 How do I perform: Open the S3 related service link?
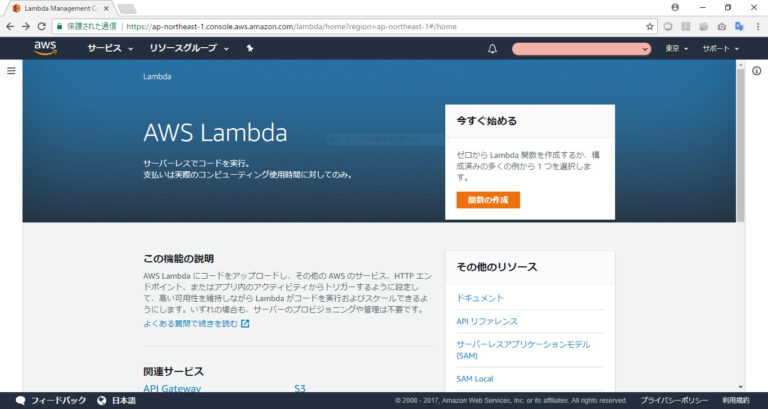click(300, 388)
